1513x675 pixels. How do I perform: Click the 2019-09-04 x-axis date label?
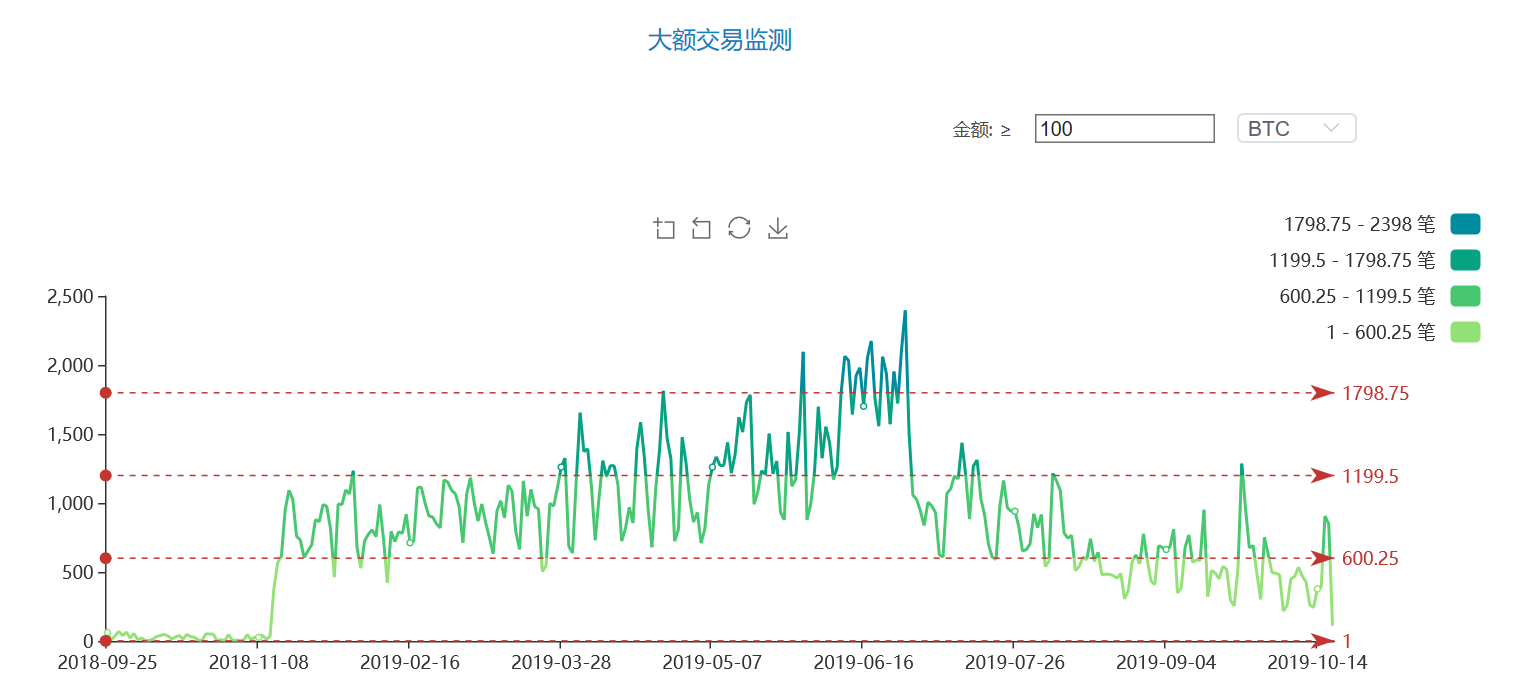1164,662
